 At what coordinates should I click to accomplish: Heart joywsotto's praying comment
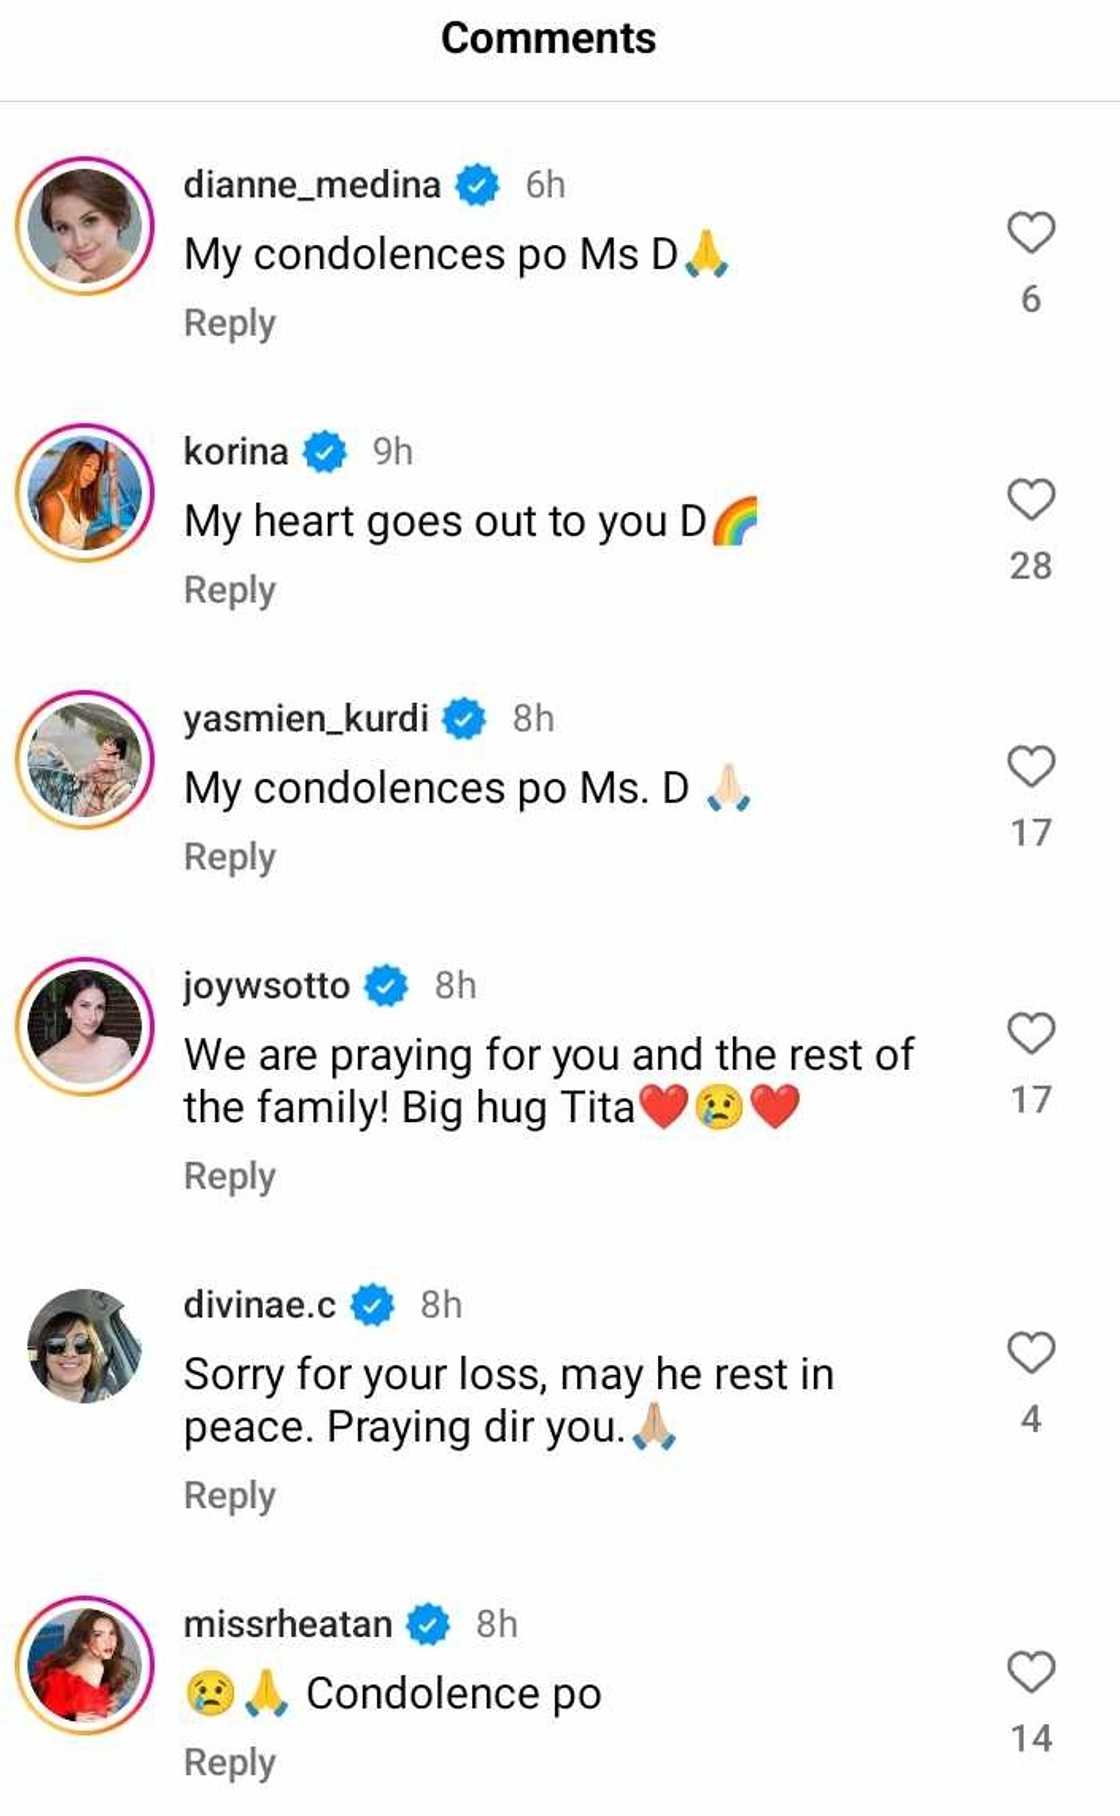coord(1030,1034)
